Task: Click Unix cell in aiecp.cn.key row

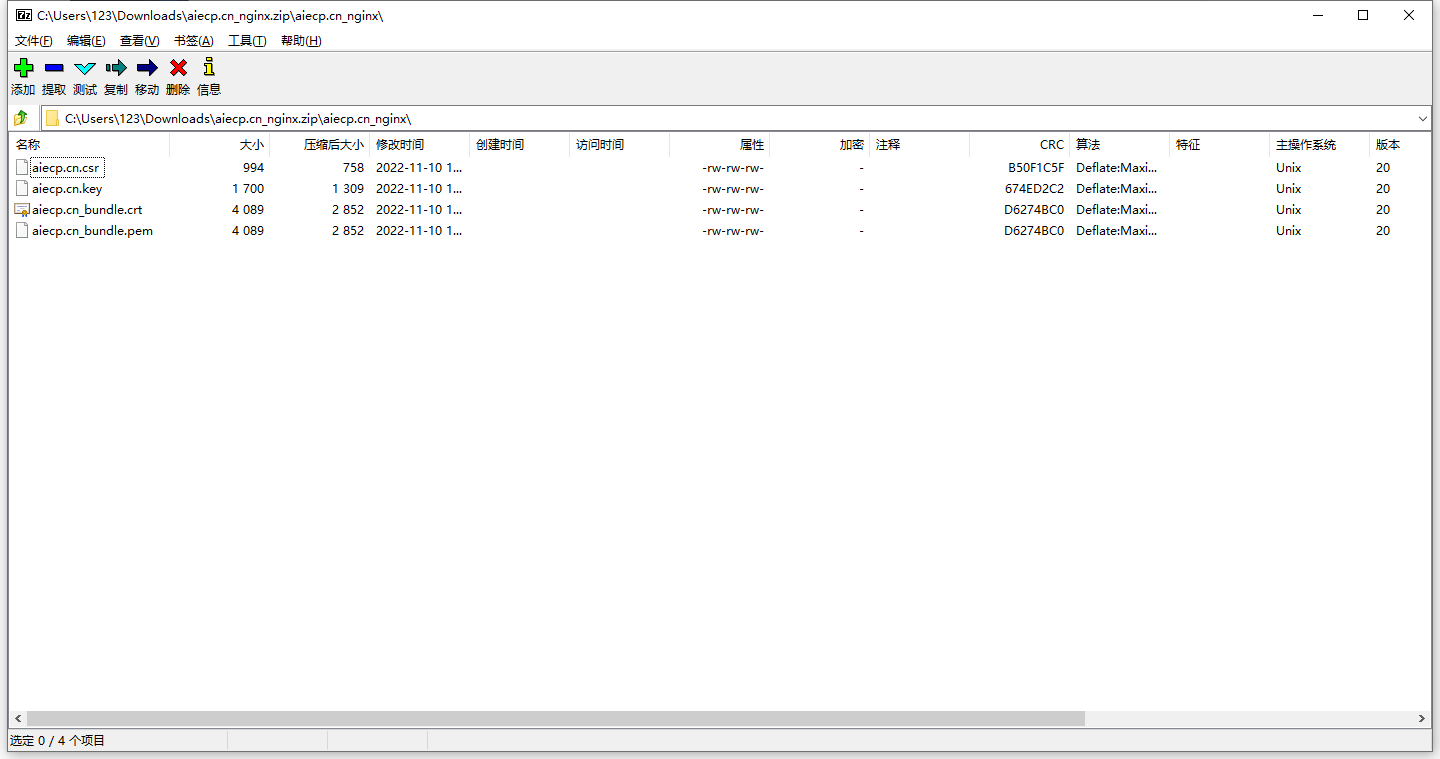Action: pos(1288,189)
